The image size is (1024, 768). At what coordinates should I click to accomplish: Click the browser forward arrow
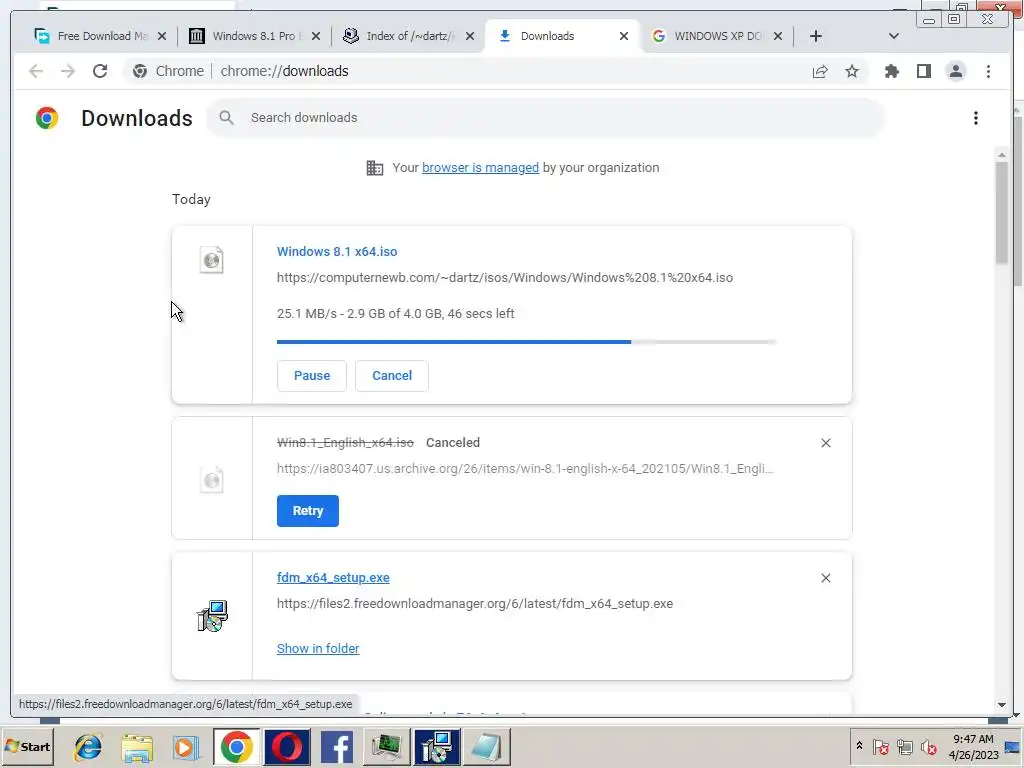(x=68, y=71)
